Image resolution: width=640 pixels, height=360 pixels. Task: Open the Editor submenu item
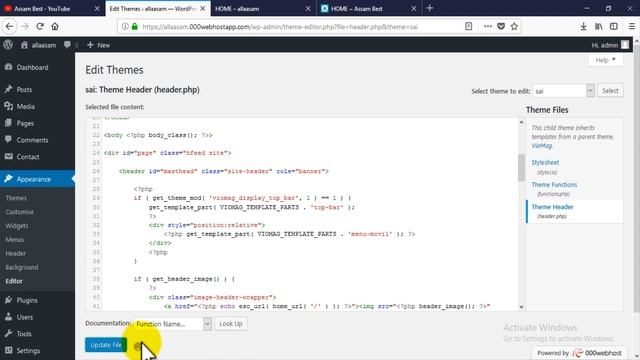click(14, 281)
